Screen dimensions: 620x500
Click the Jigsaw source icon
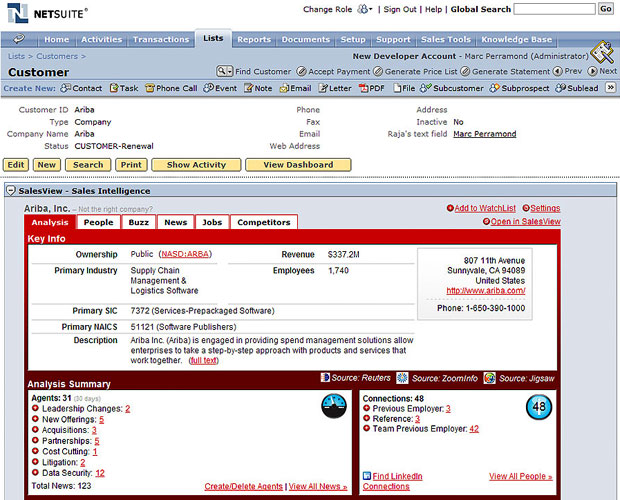click(490, 378)
